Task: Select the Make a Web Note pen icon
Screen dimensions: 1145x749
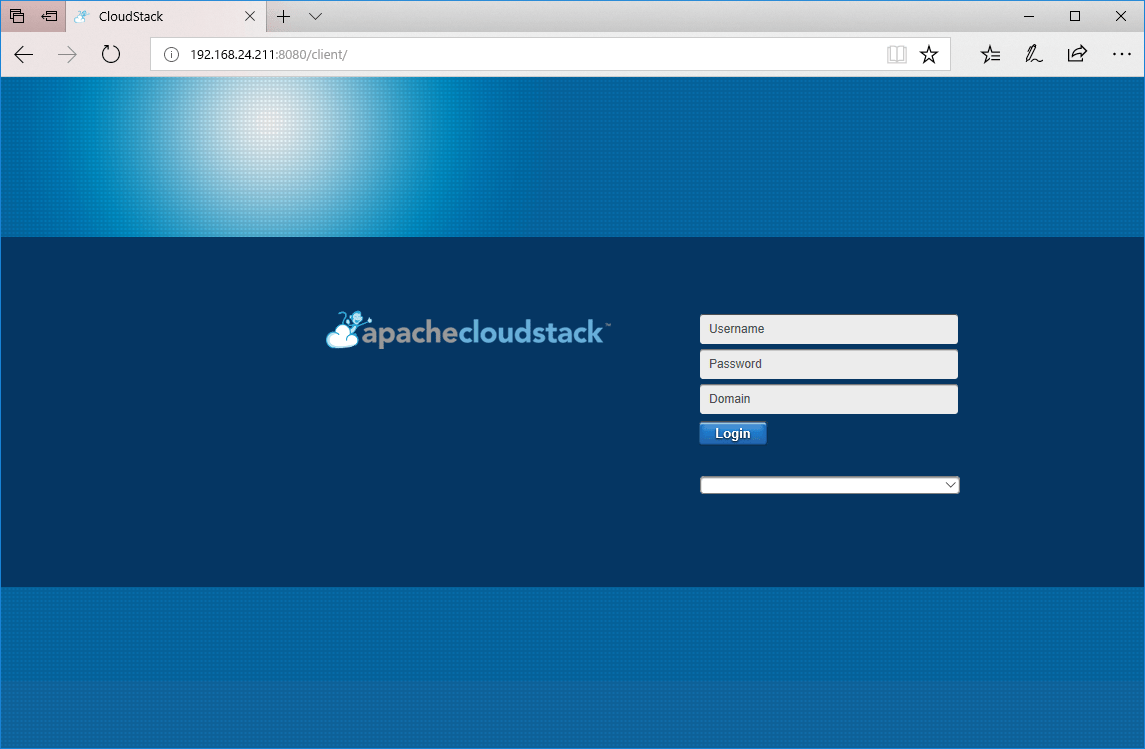Action: pyautogui.click(x=1033, y=54)
